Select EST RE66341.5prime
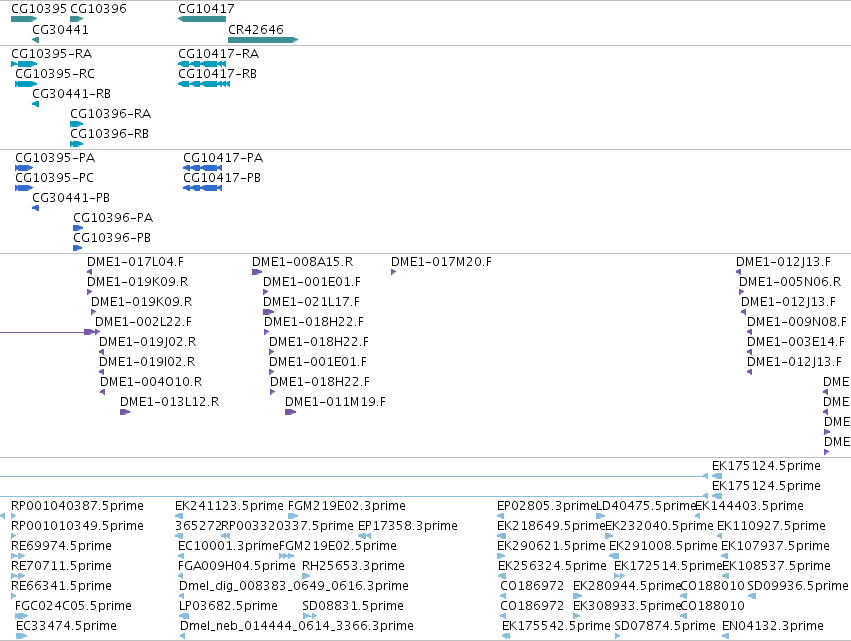The width and height of the screenshot is (851, 641). (61, 586)
